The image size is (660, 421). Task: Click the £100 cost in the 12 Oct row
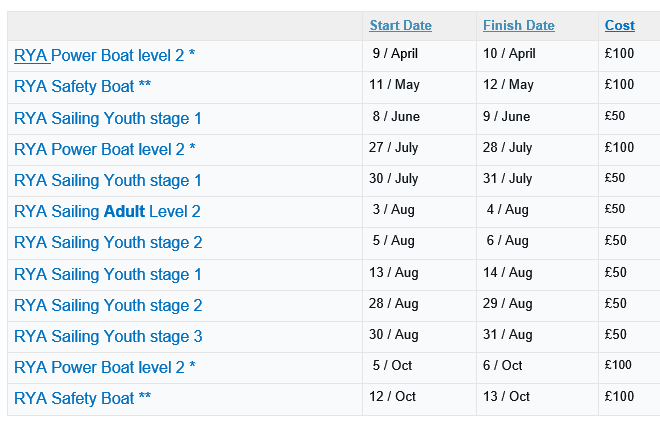click(619, 396)
